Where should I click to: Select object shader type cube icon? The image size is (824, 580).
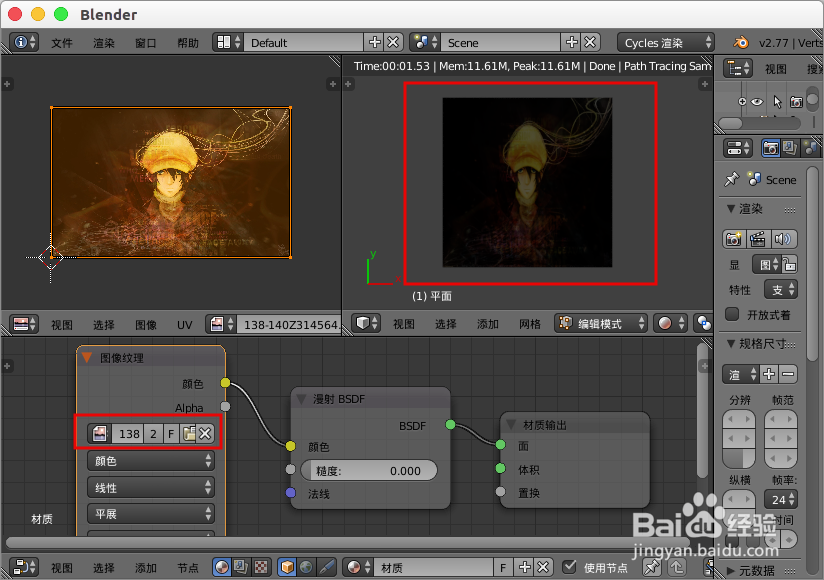[287, 567]
